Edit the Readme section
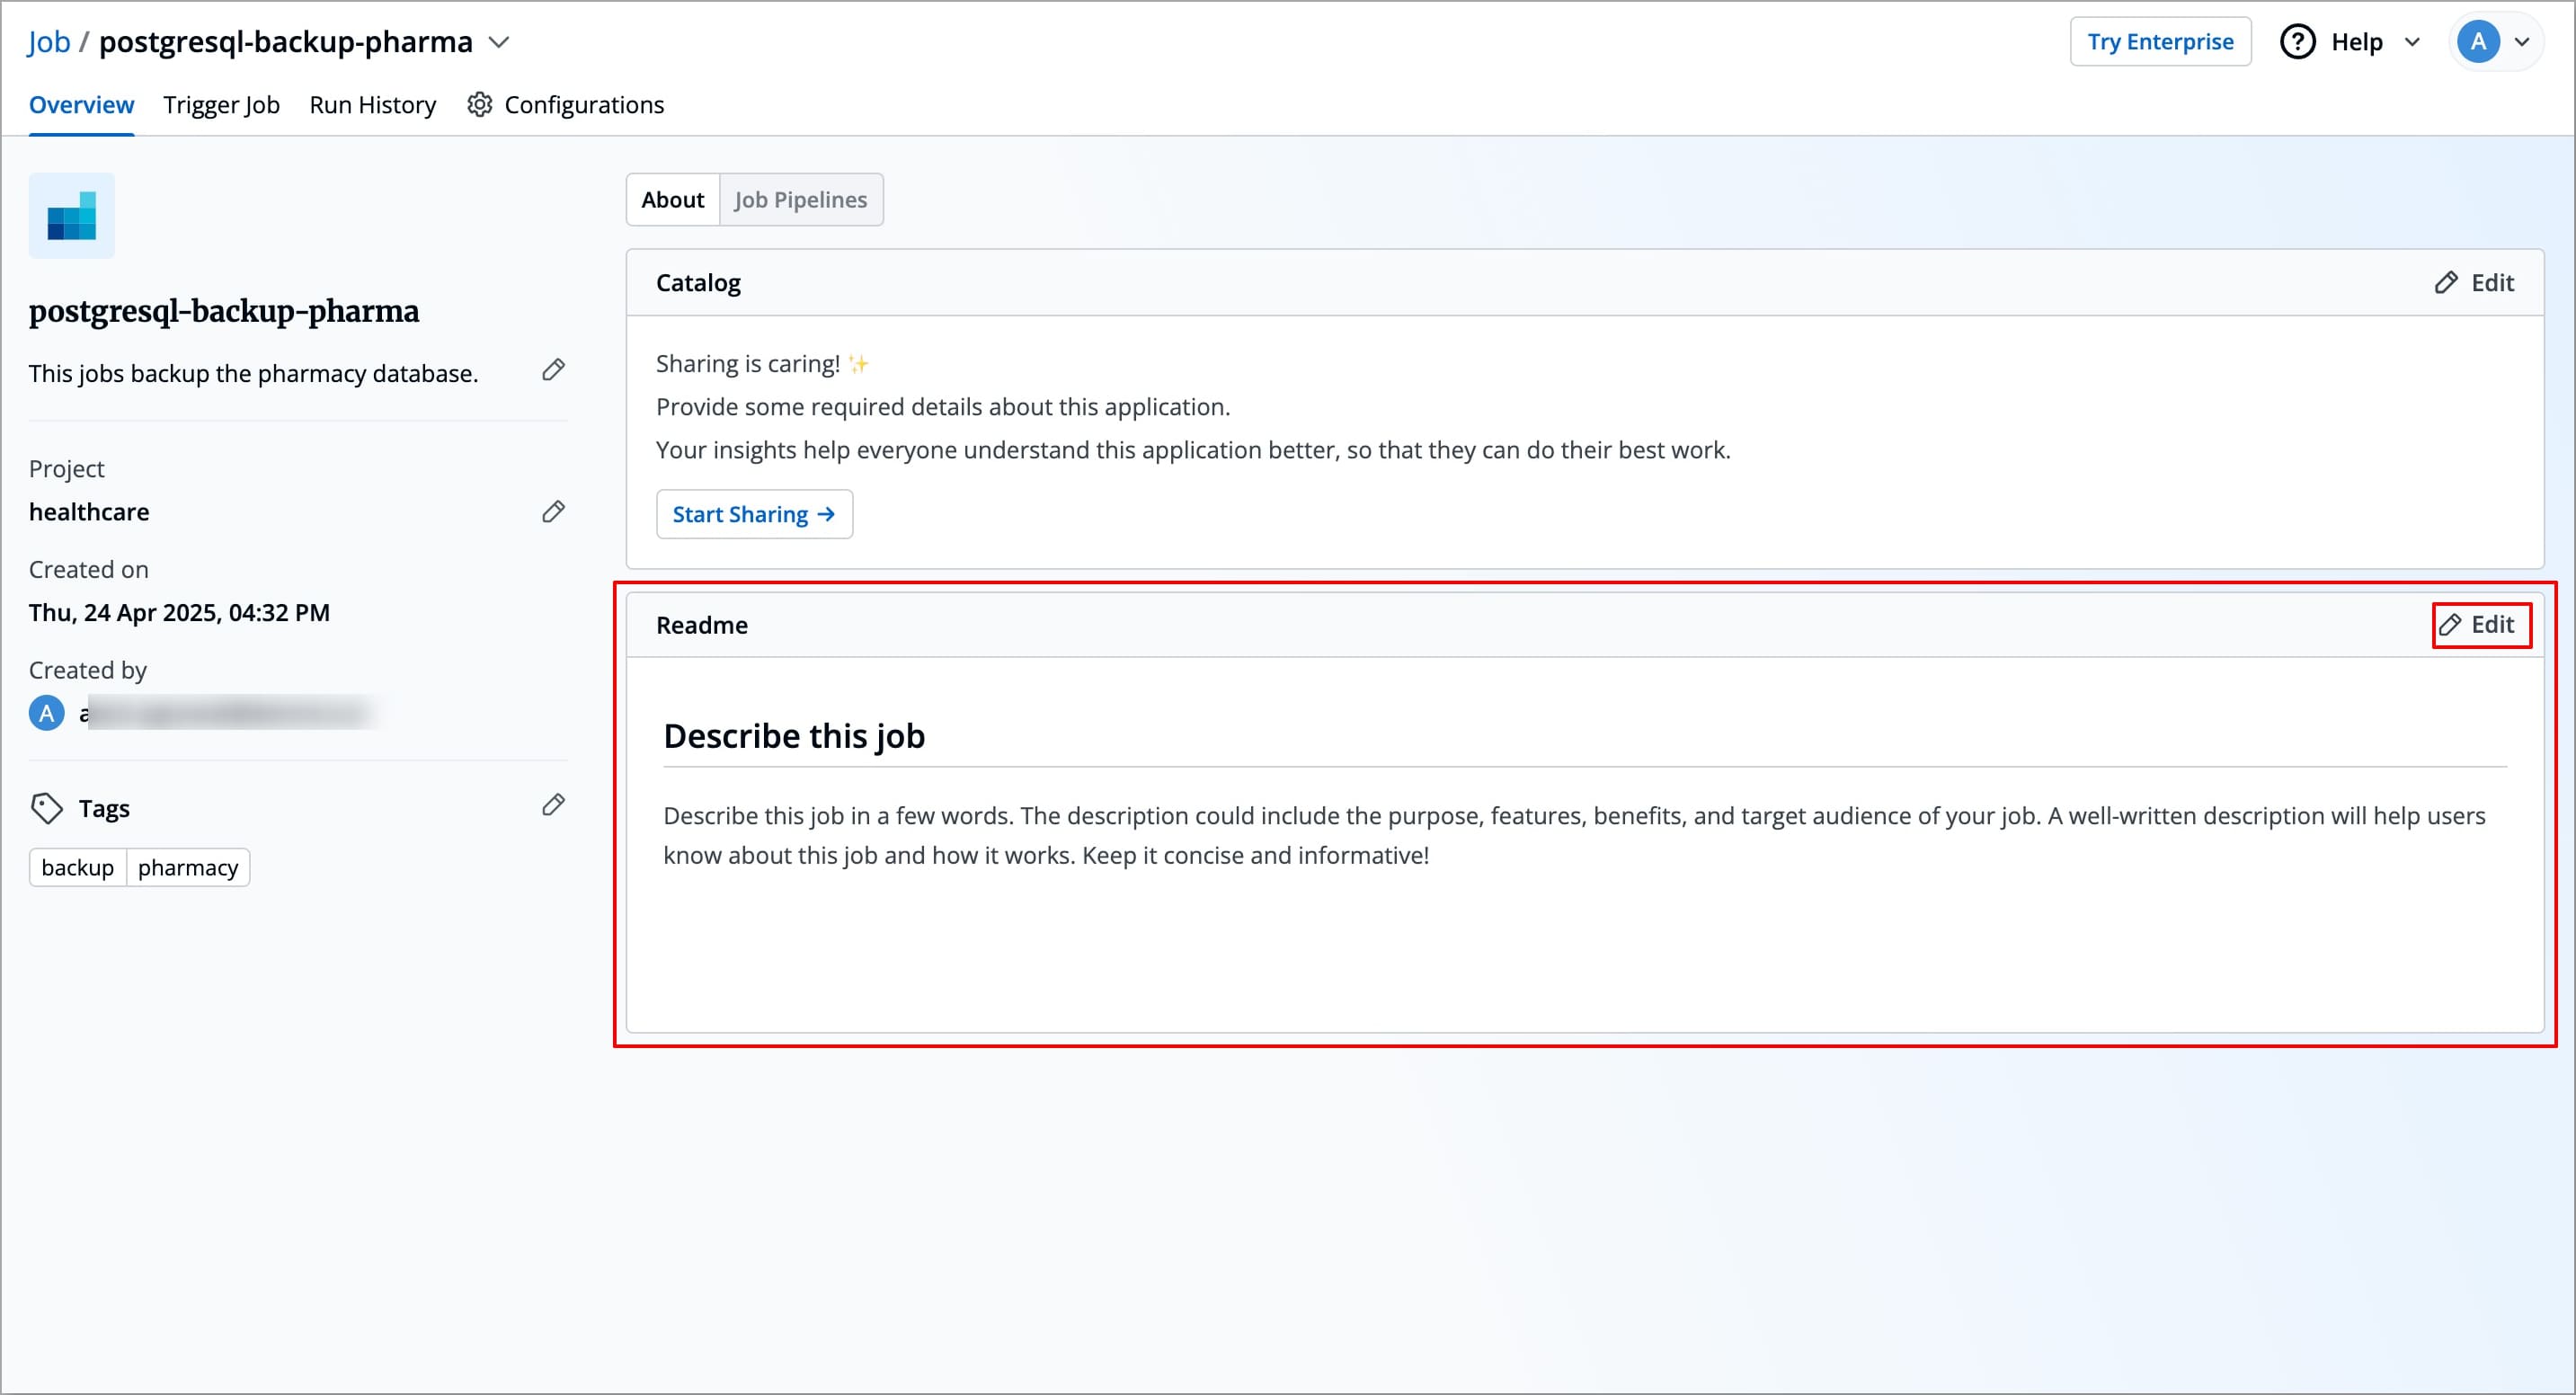This screenshot has width=2576, height=1395. click(x=2482, y=624)
